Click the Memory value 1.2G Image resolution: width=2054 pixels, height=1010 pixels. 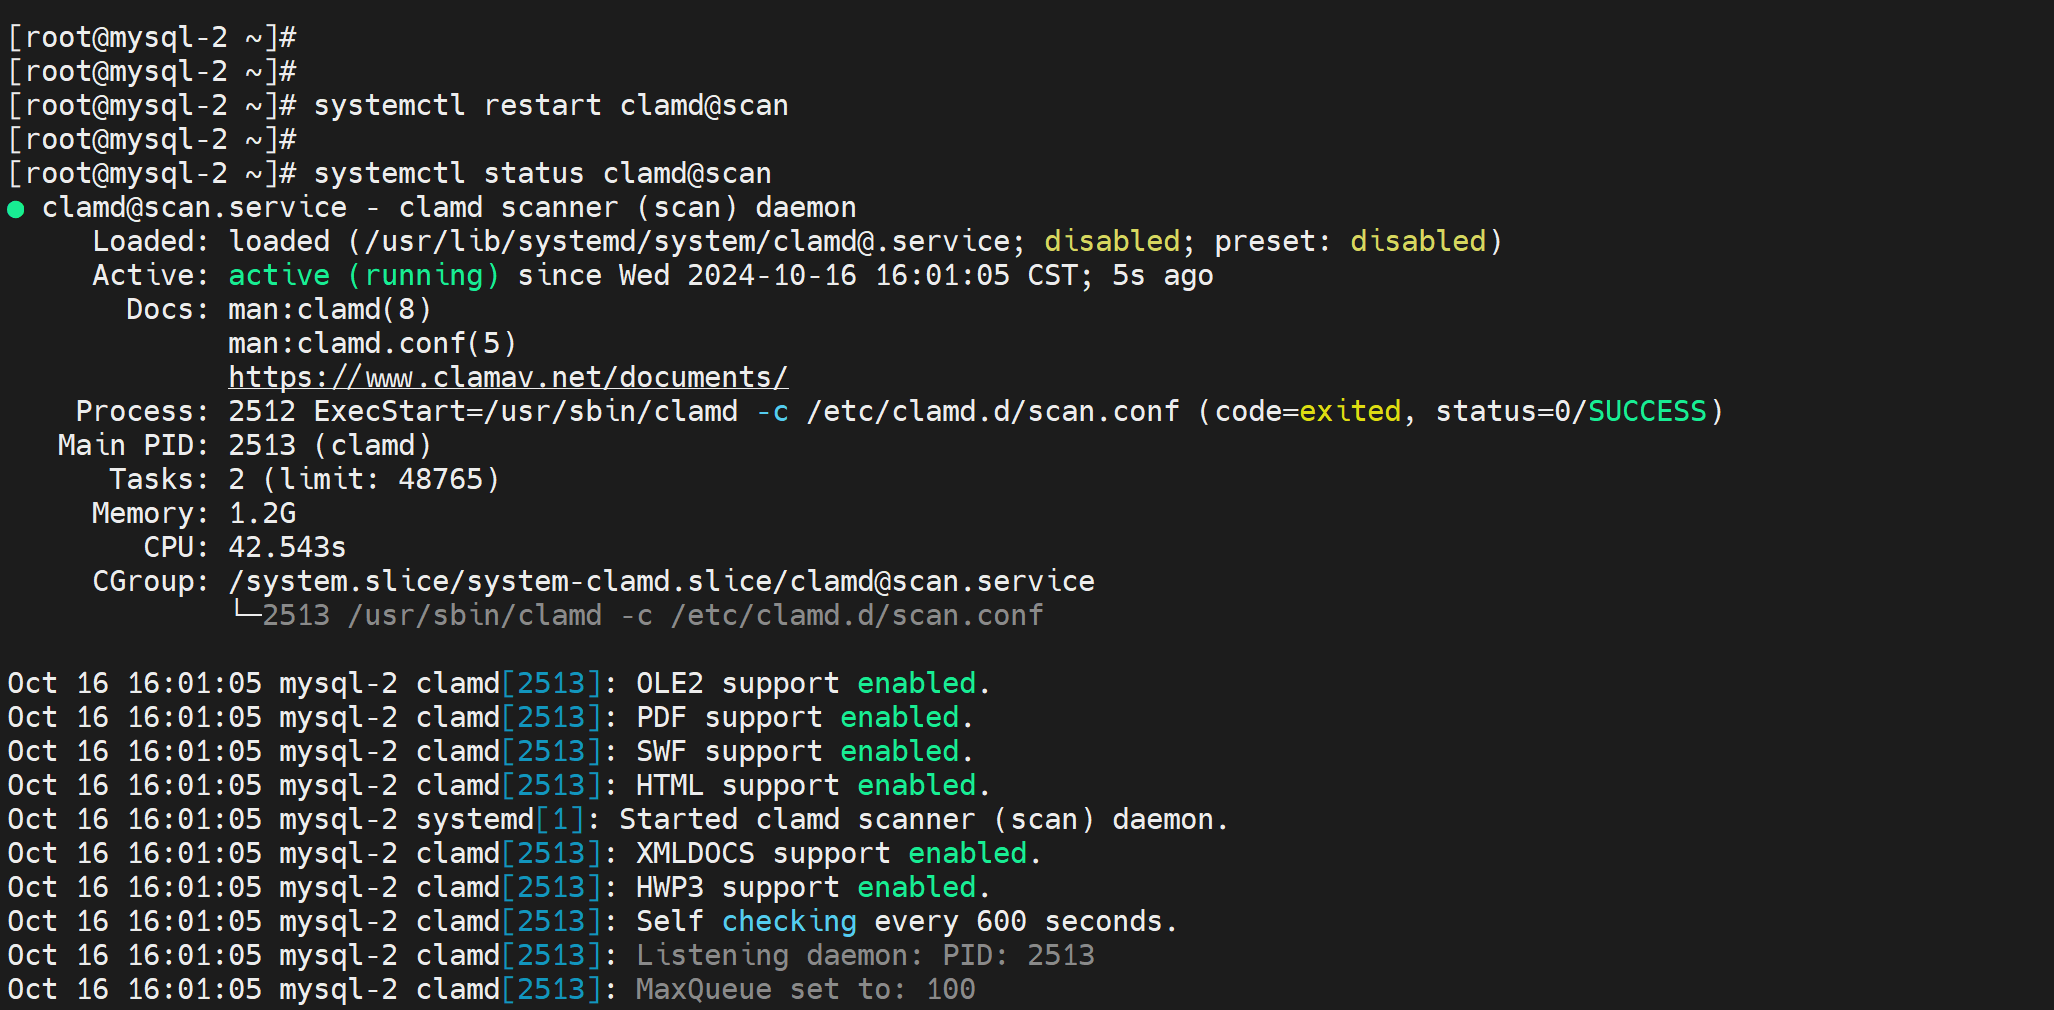pos(262,513)
